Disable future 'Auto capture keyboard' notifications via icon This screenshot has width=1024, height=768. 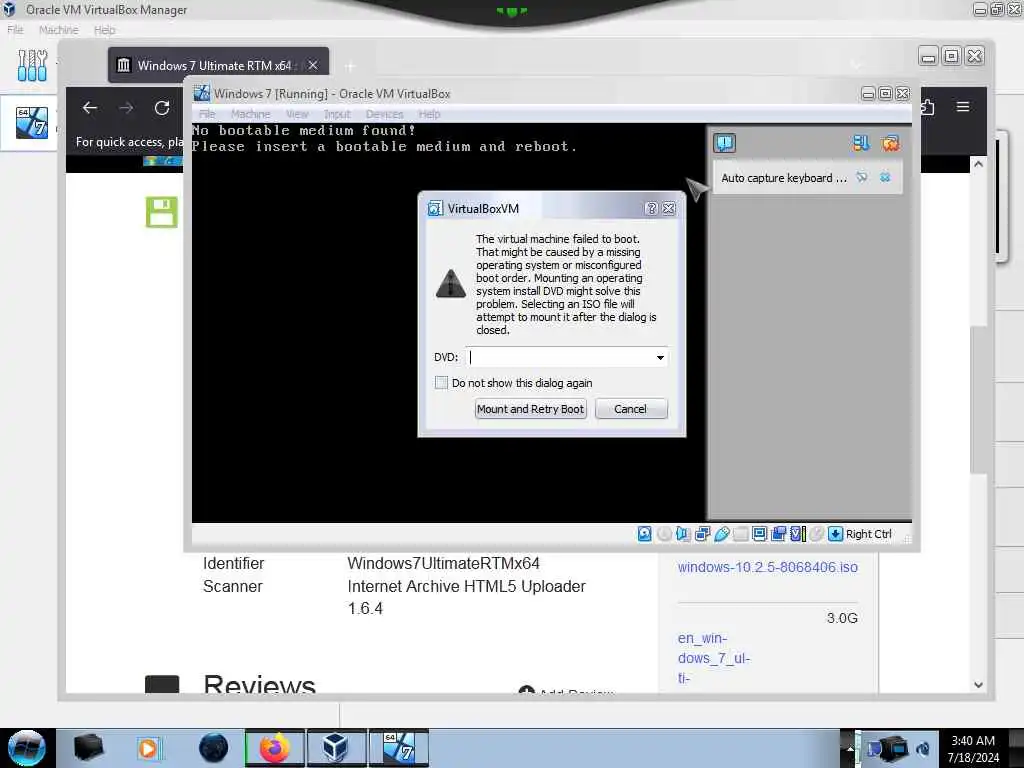click(862, 178)
